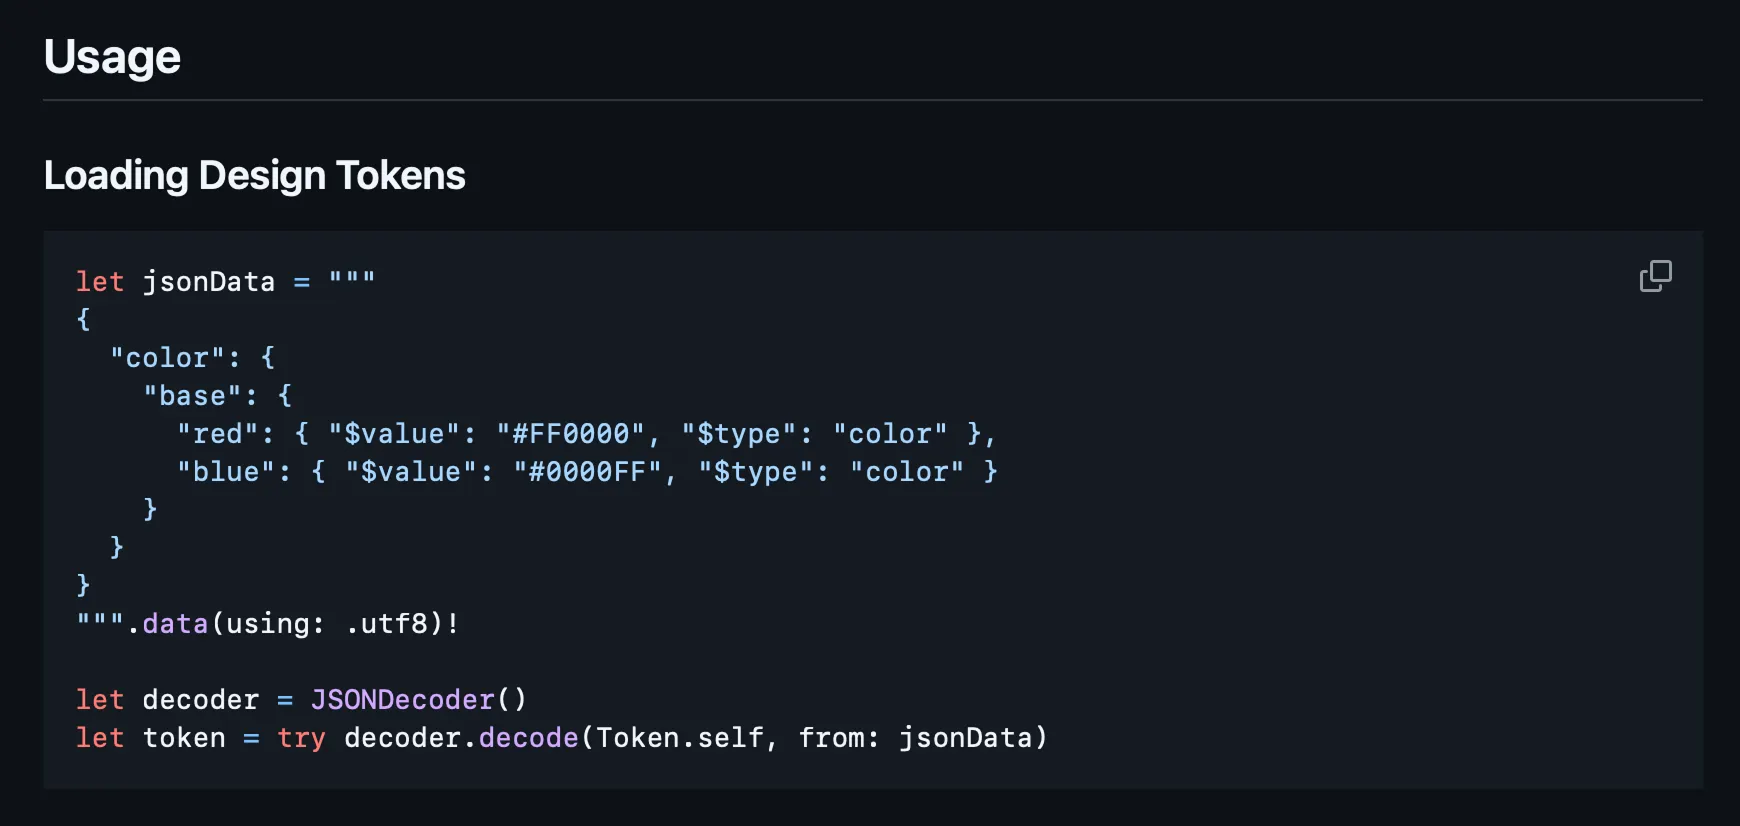Click the "#0000FF" hex value in the code

point(587,472)
